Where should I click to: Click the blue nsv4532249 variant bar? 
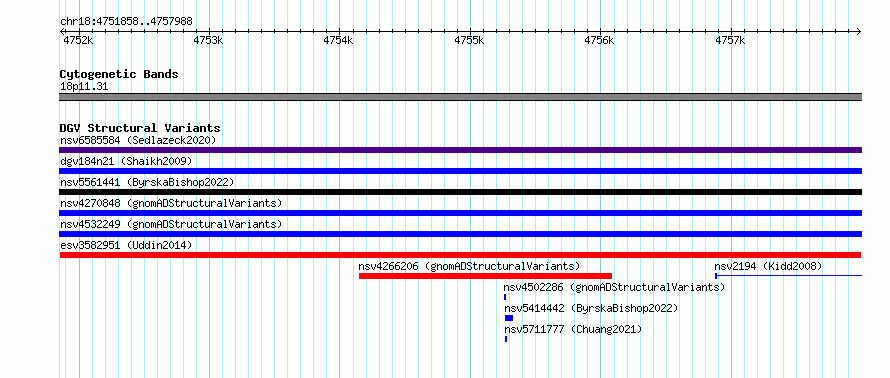pyautogui.click(x=460, y=234)
